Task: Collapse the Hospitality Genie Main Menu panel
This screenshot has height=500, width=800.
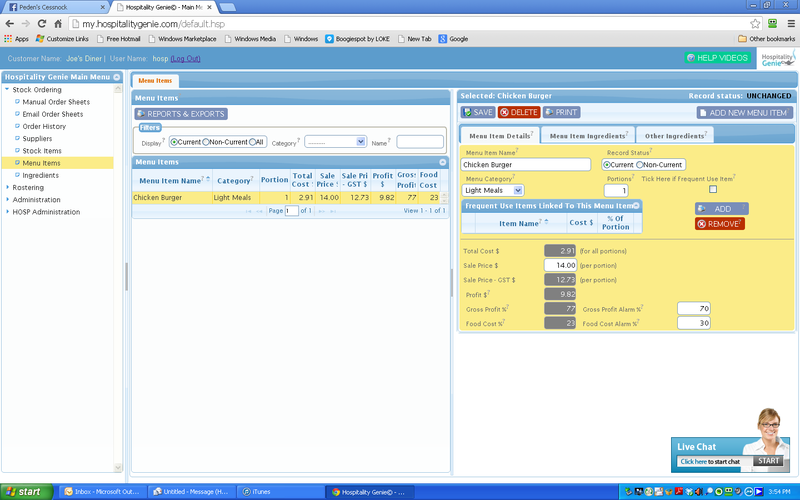Action: click(x=117, y=77)
